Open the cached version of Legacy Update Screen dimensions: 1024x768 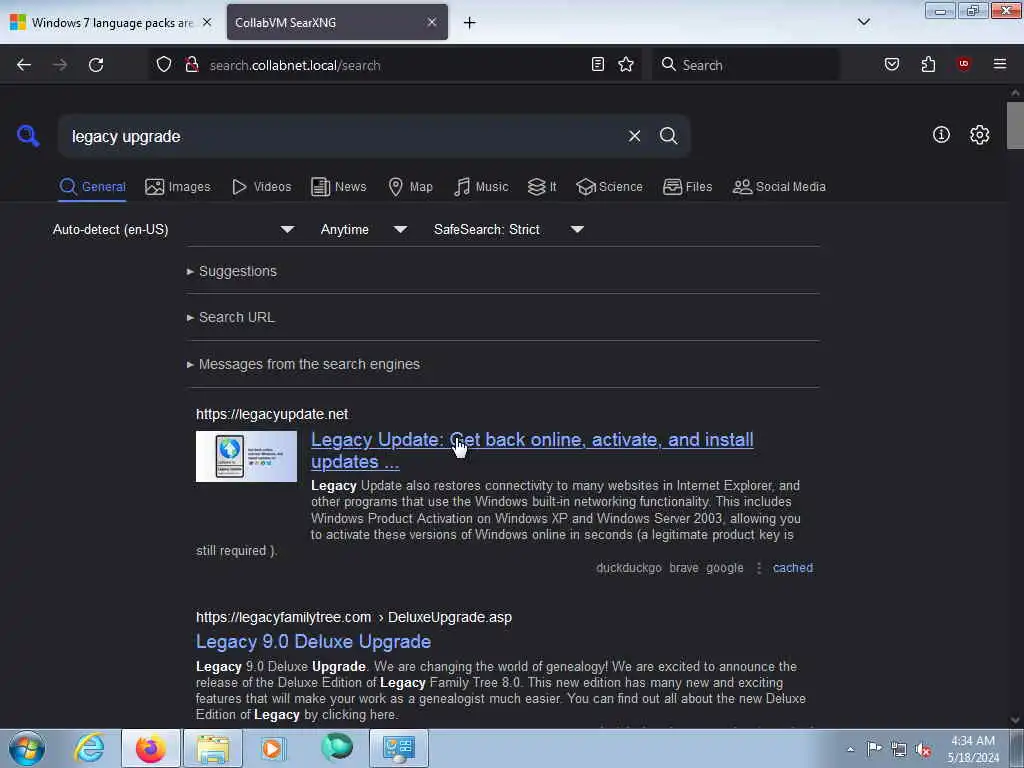point(793,568)
